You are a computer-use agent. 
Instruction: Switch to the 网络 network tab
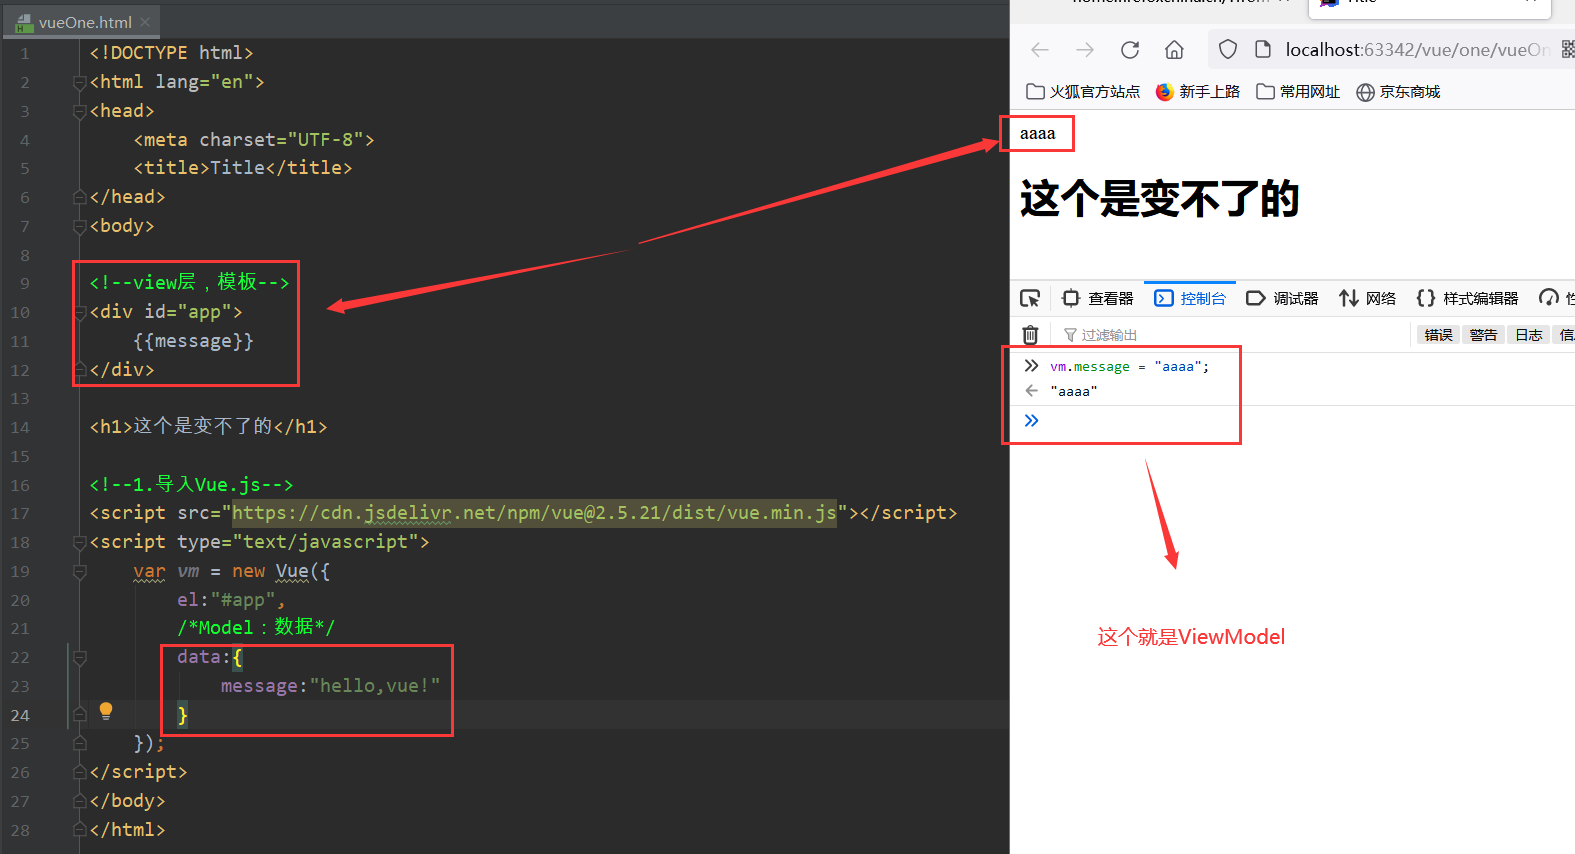click(1367, 298)
